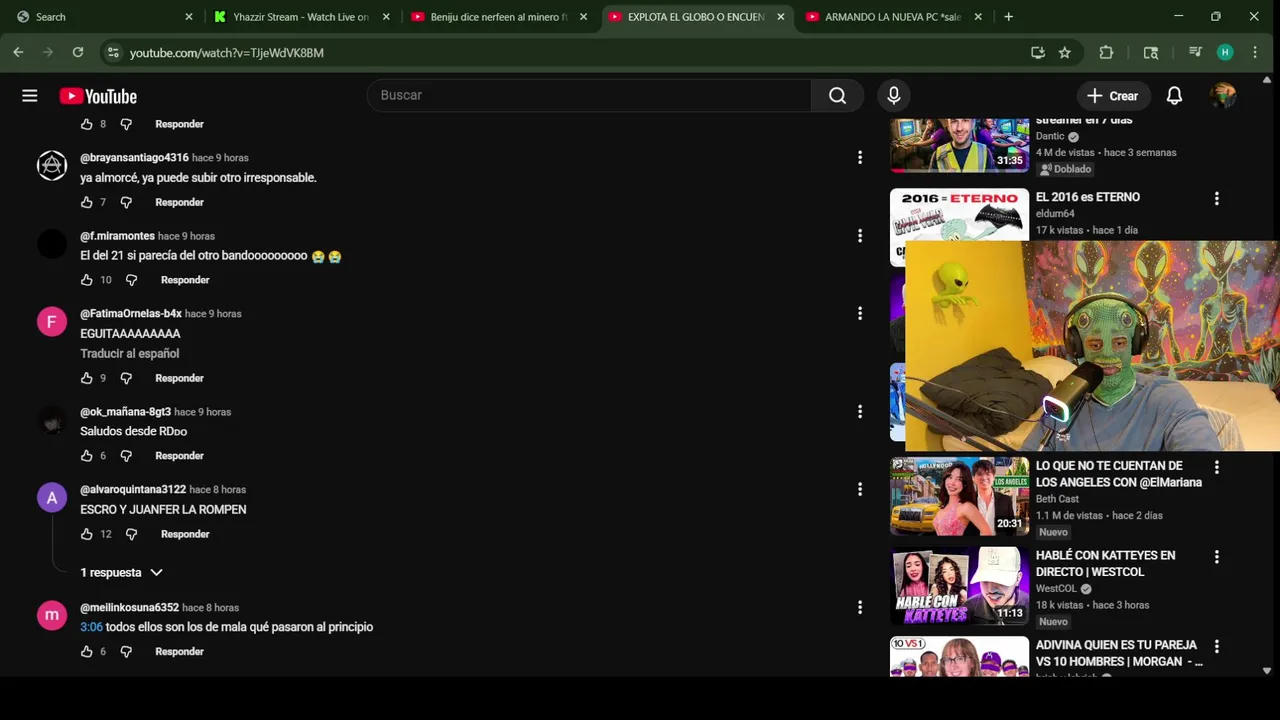Screen dimensions: 1280x720
Task: Open the notifications bell
Action: 1174,96
